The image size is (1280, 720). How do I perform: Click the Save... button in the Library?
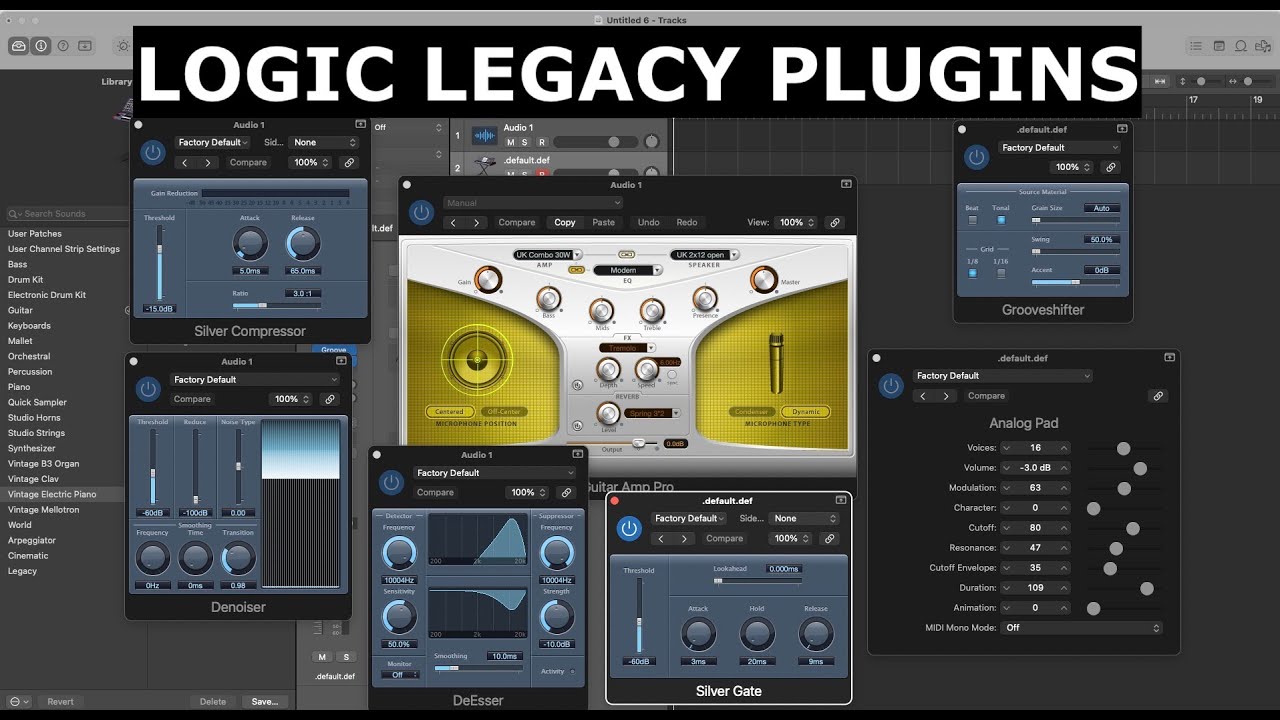(265, 701)
